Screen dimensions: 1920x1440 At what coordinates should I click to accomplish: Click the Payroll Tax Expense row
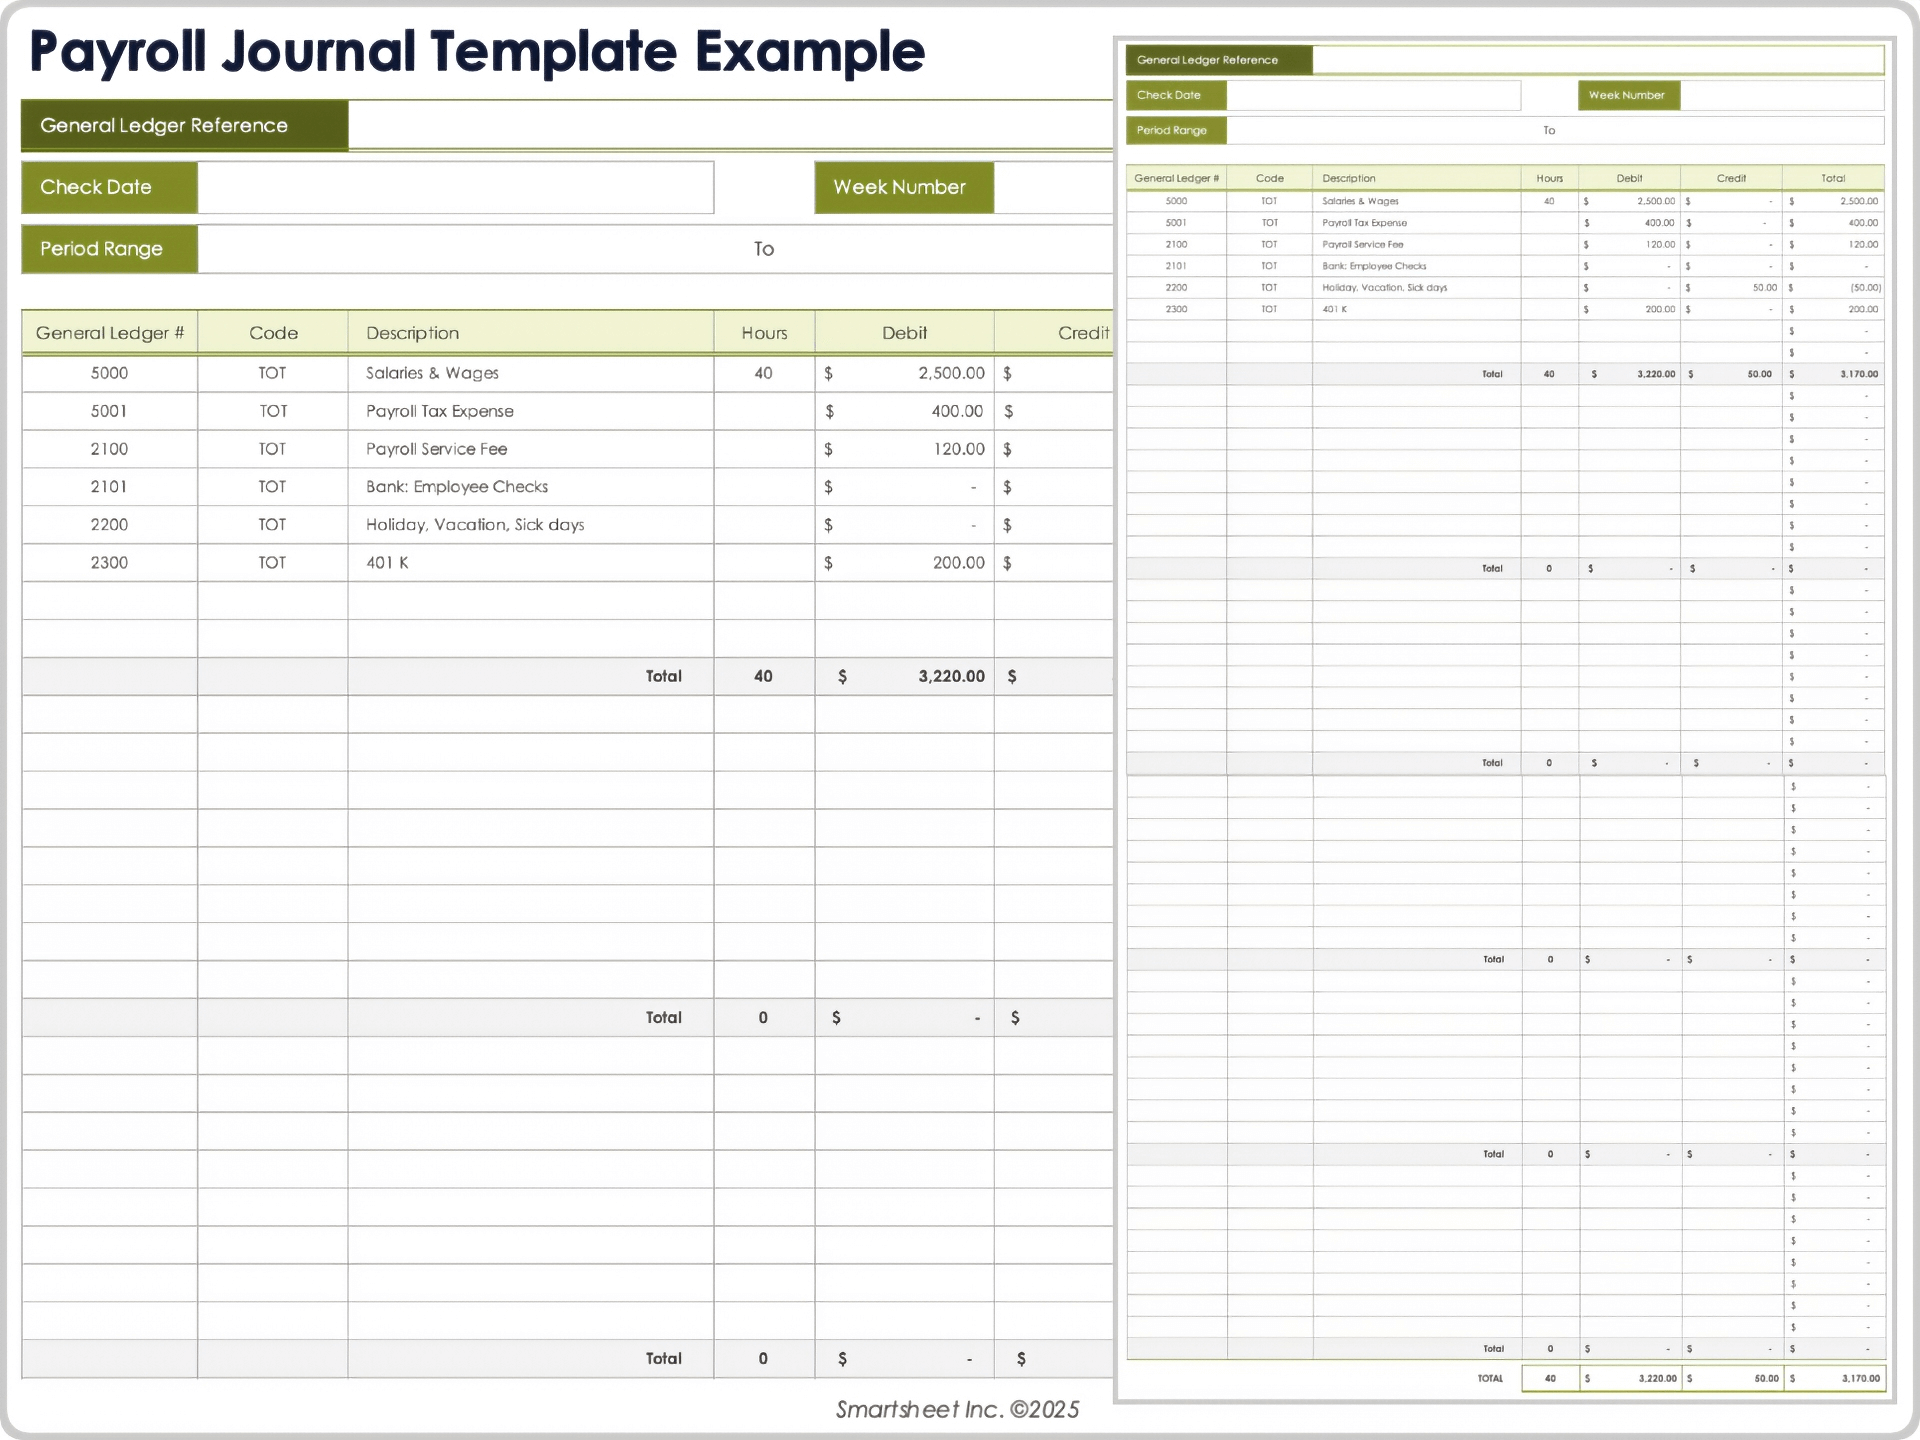pos(439,411)
